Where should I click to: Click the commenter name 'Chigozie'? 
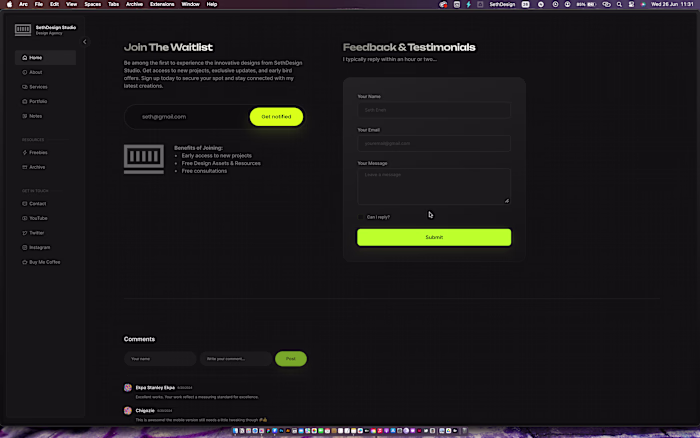pyautogui.click(x=145, y=410)
